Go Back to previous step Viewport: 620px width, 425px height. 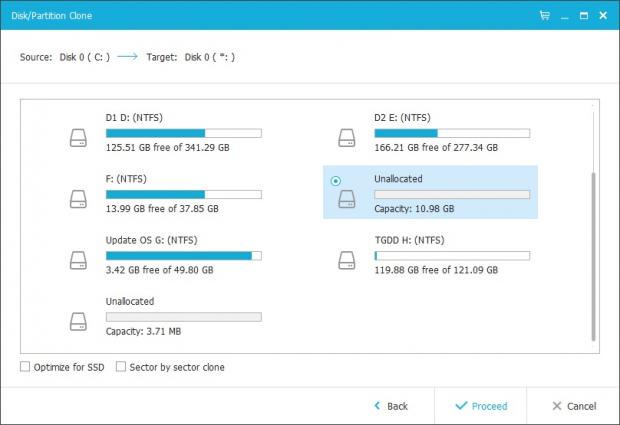point(389,406)
